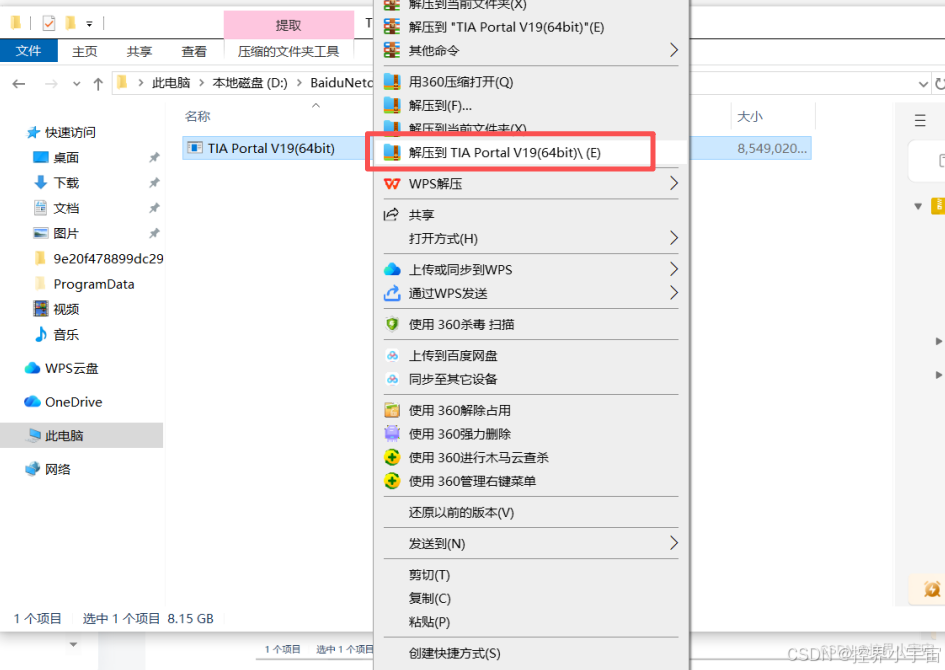Viewport: 945px width, 670px height.
Task: Open 网络 network location
Action: coord(58,469)
